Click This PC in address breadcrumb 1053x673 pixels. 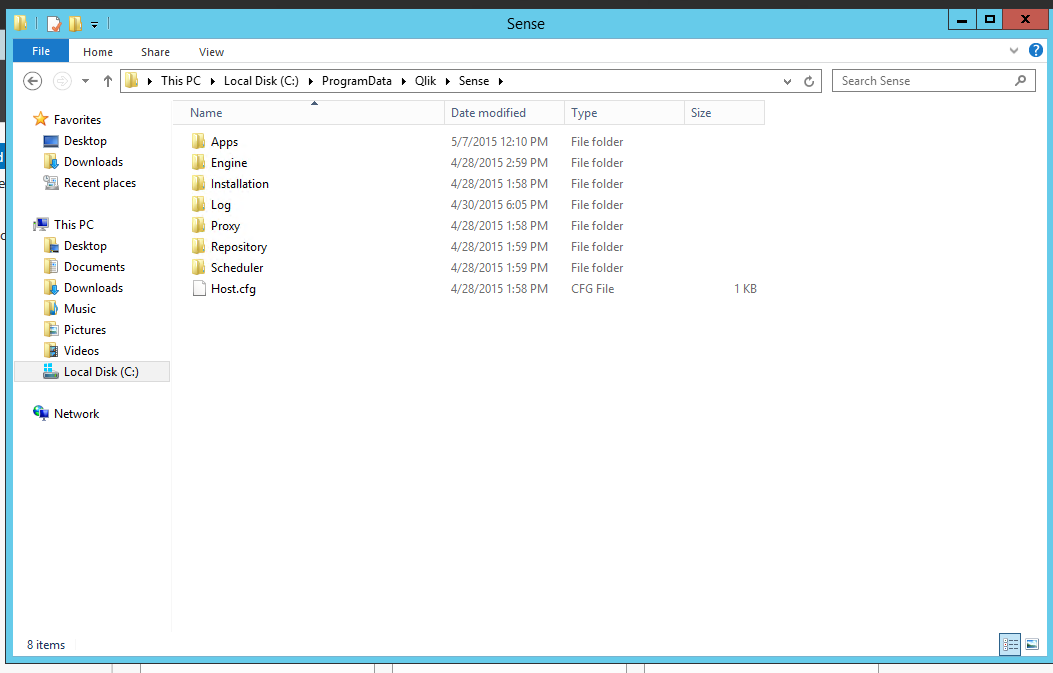click(181, 81)
